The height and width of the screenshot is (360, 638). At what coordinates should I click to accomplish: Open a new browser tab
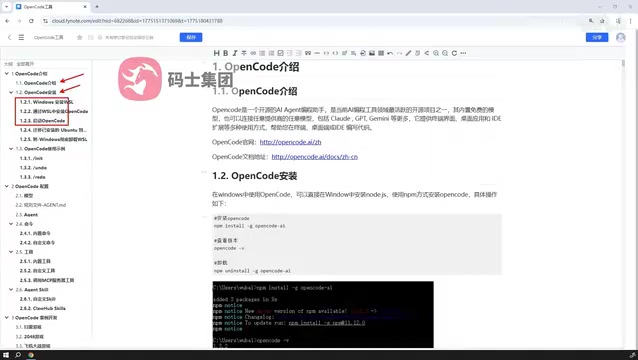[97, 7]
